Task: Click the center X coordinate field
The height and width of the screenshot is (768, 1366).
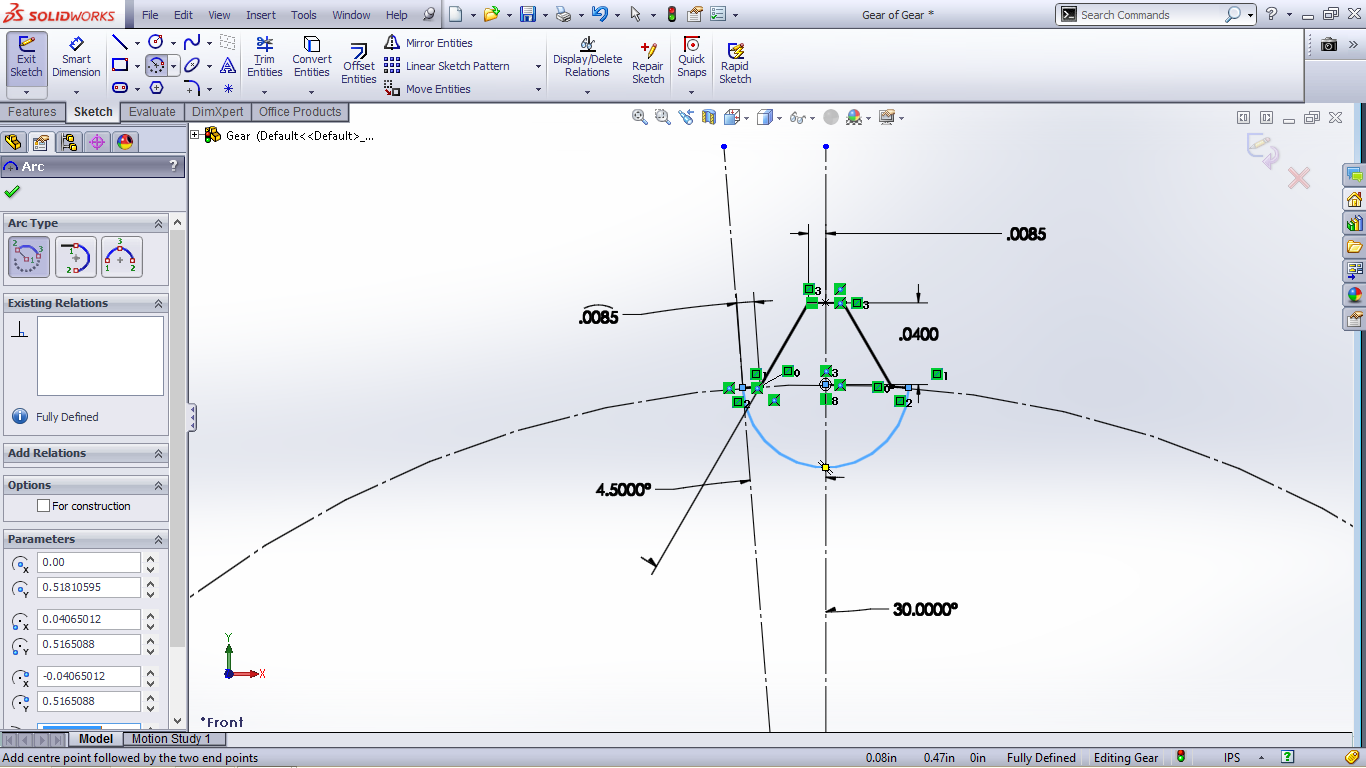Action: coord(88,563)
